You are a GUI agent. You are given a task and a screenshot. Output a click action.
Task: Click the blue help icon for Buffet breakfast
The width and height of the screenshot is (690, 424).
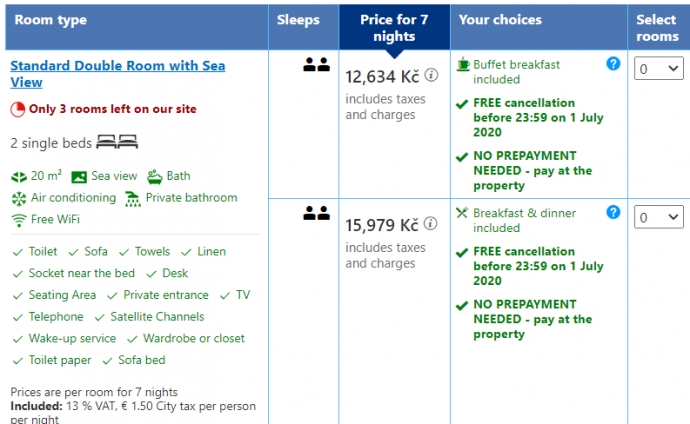(613, 64)
